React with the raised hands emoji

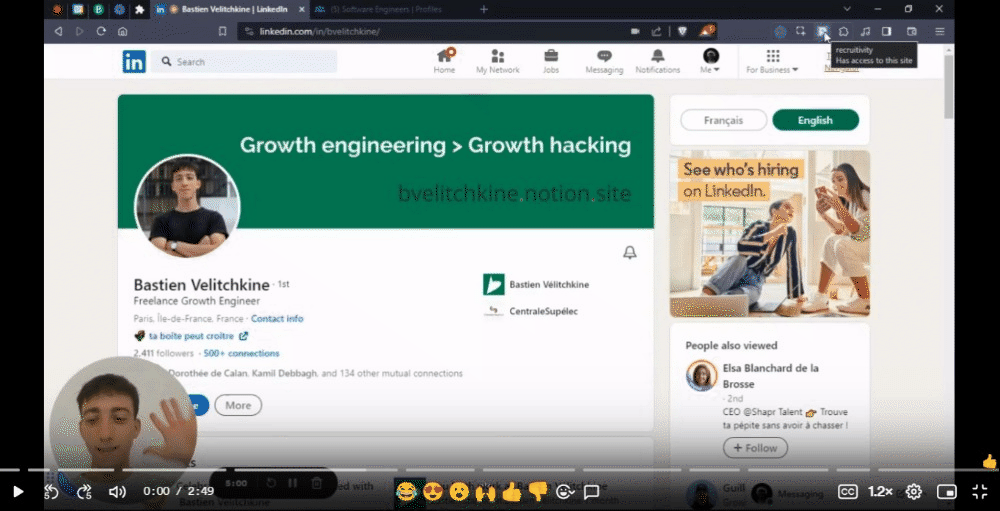pos(485,491)
